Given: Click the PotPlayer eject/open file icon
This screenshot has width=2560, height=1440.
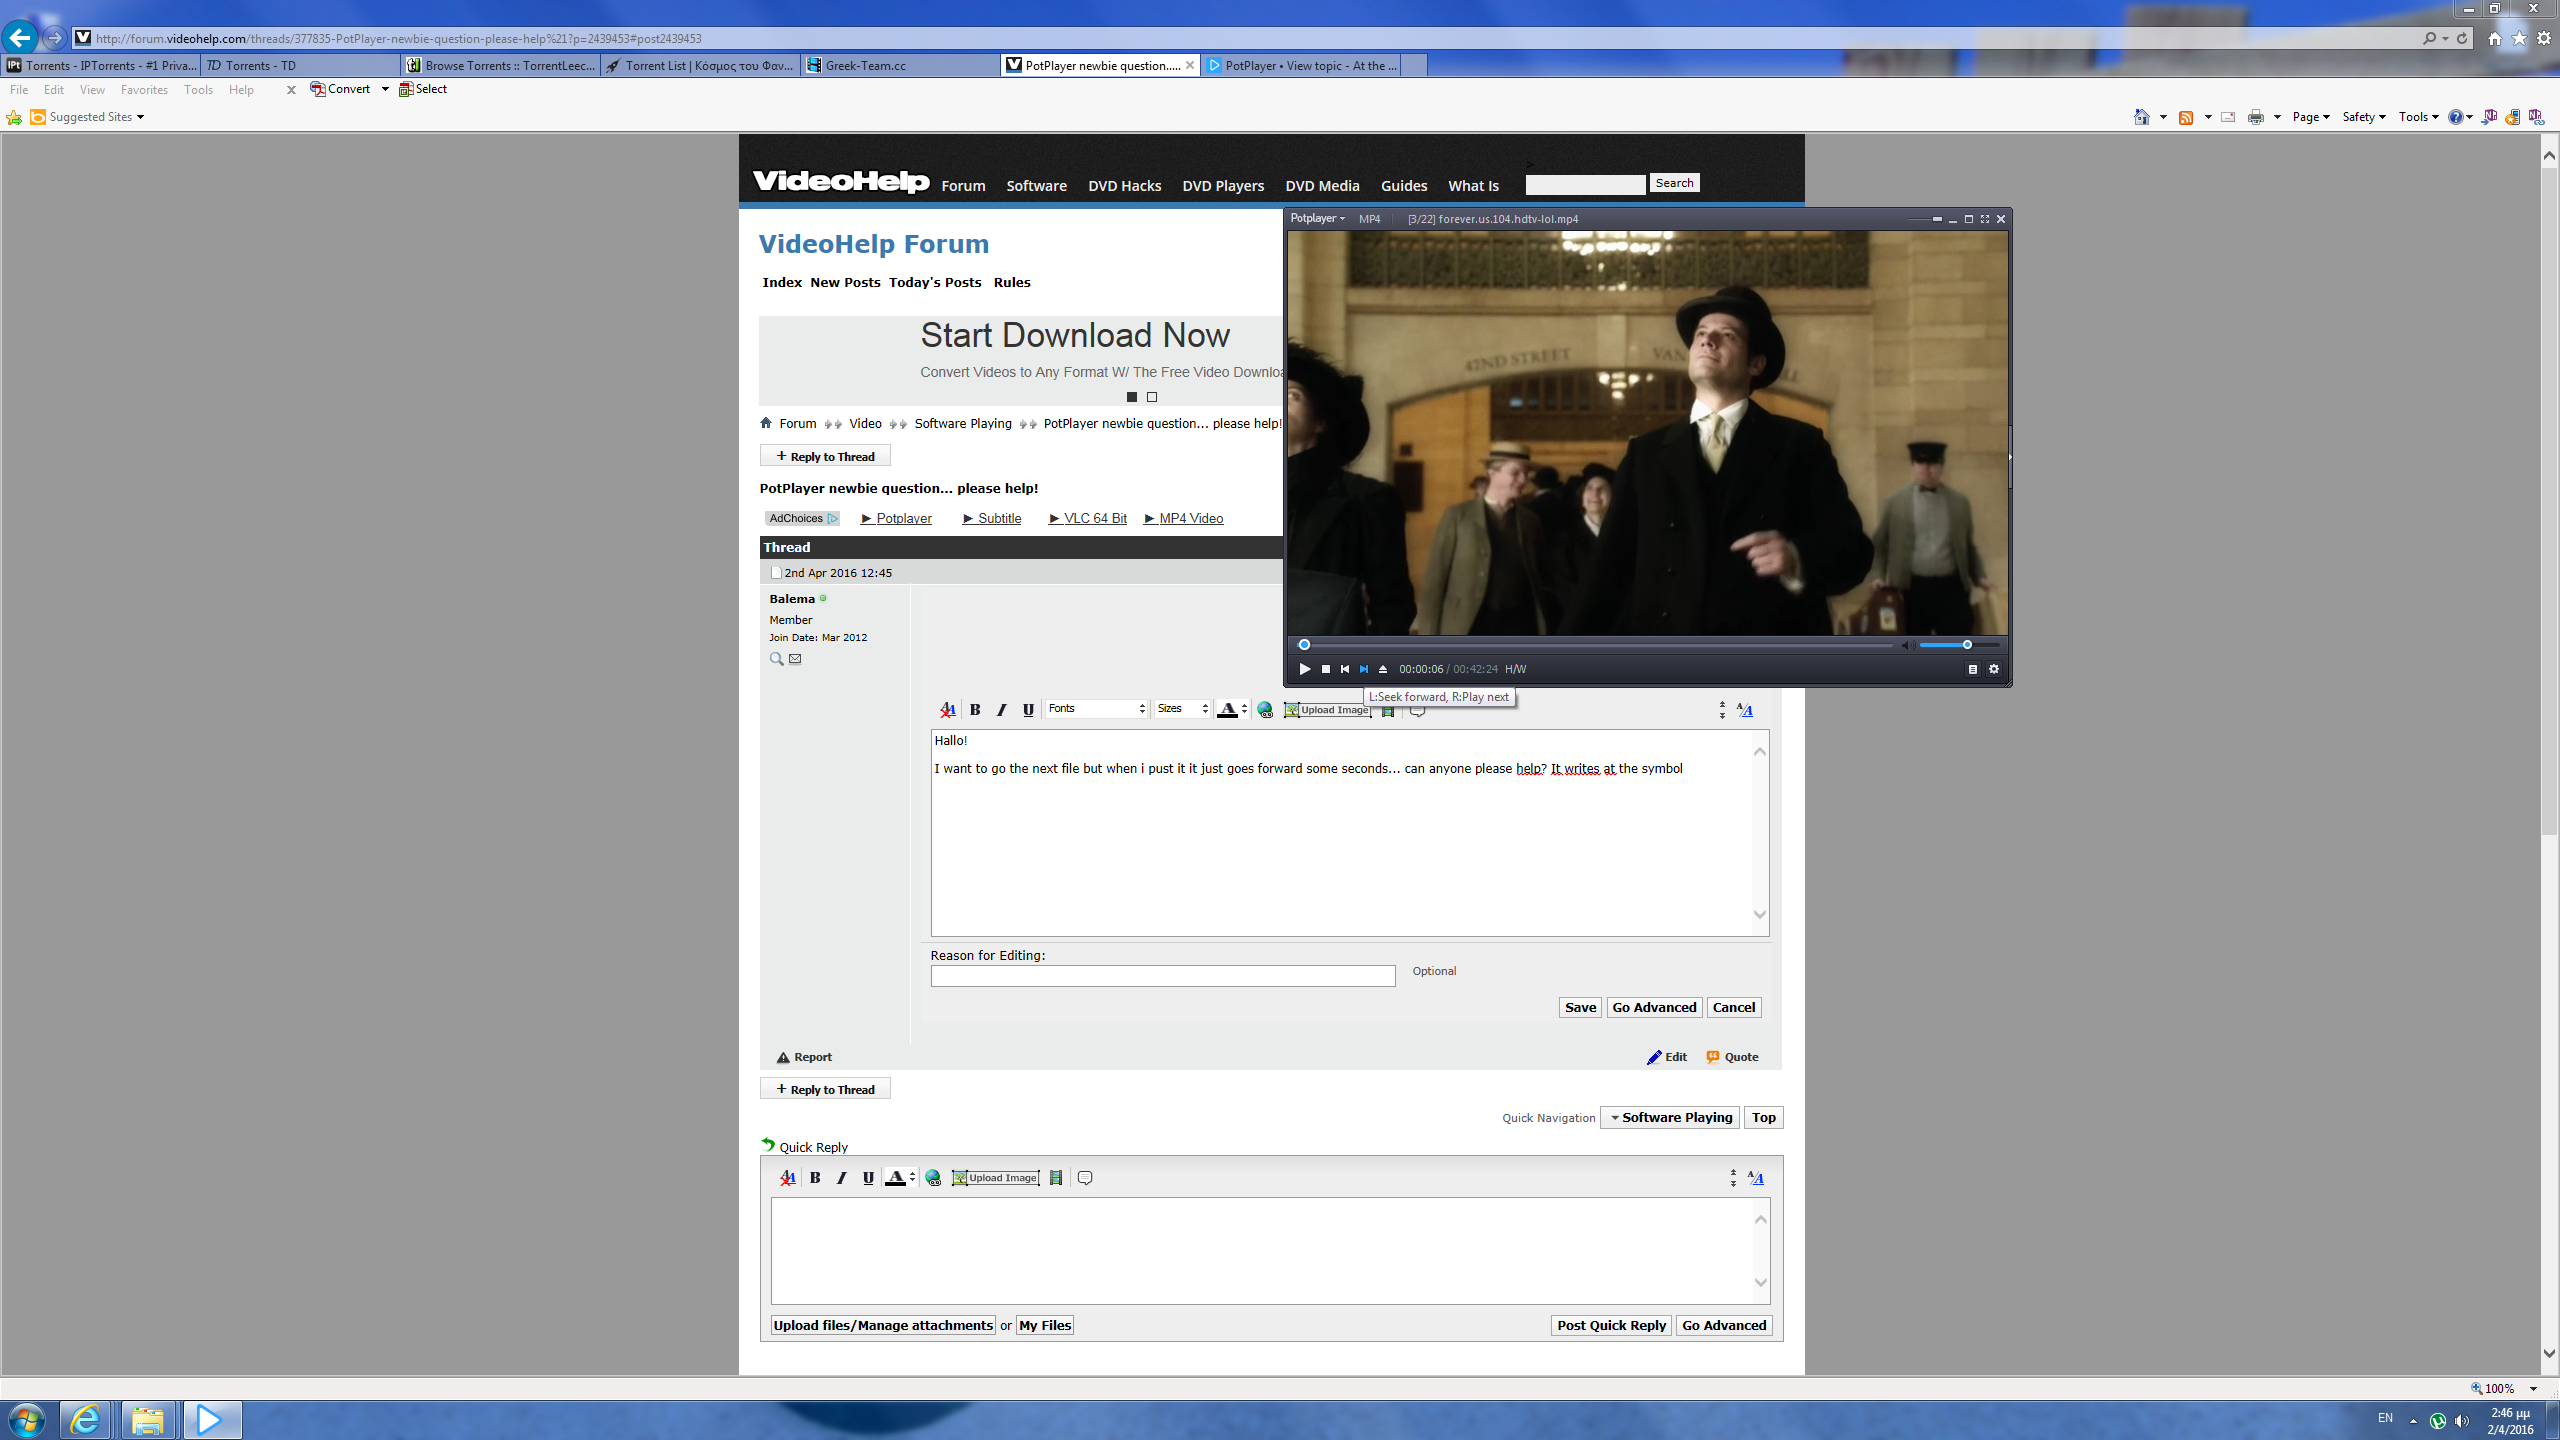Looking at the screenshot, I should point(1383,669).
